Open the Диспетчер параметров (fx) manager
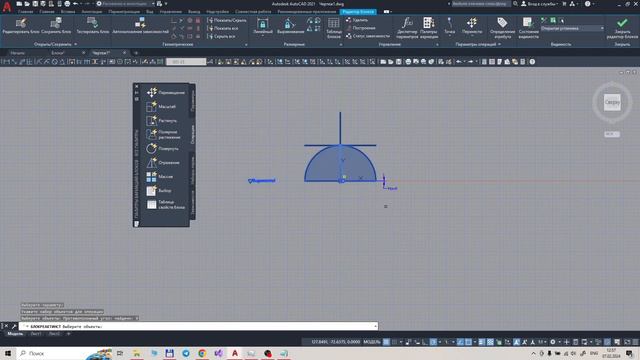The width and height of the screenshot is (640, 360). click(x=407, y=28)
